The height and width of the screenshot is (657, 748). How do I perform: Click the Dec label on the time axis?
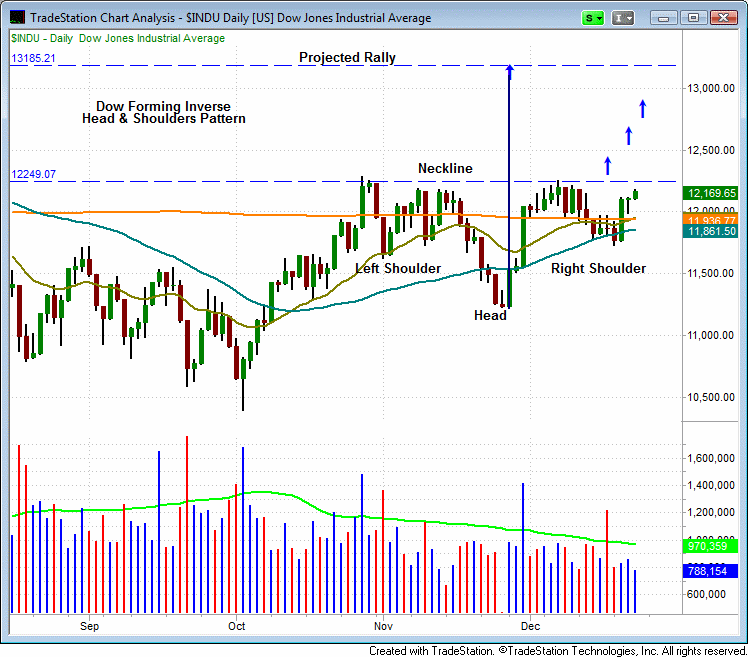coord(530,626)
